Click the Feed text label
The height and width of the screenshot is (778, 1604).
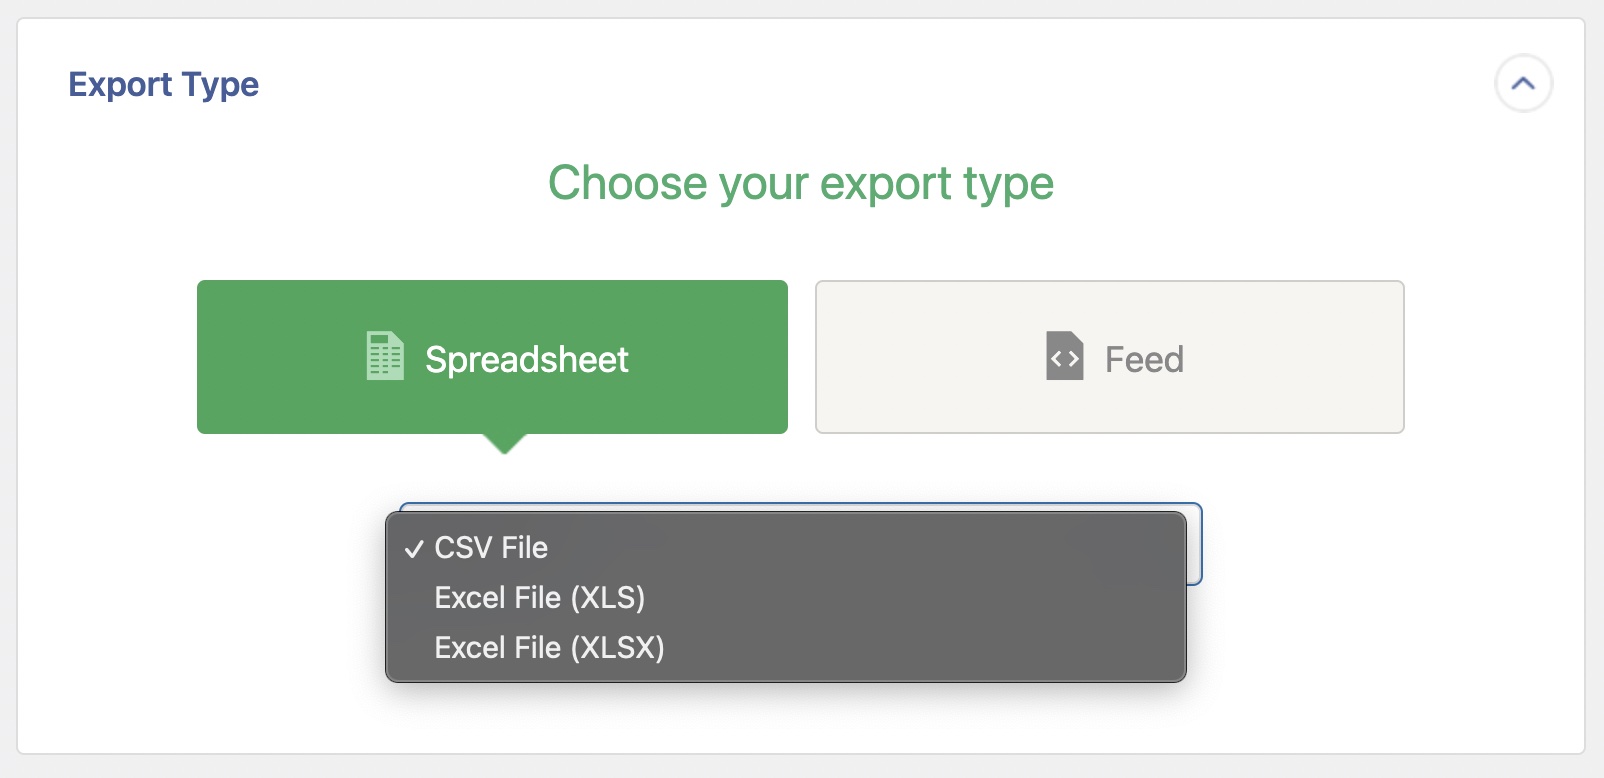pyautogui.click(x=1144, y=360)
